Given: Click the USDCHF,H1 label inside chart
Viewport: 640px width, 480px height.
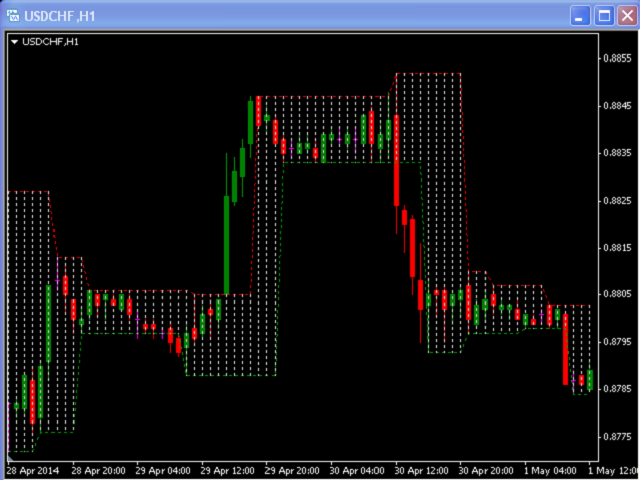Looking at the screenshot, I should click(x=50, y=42).
